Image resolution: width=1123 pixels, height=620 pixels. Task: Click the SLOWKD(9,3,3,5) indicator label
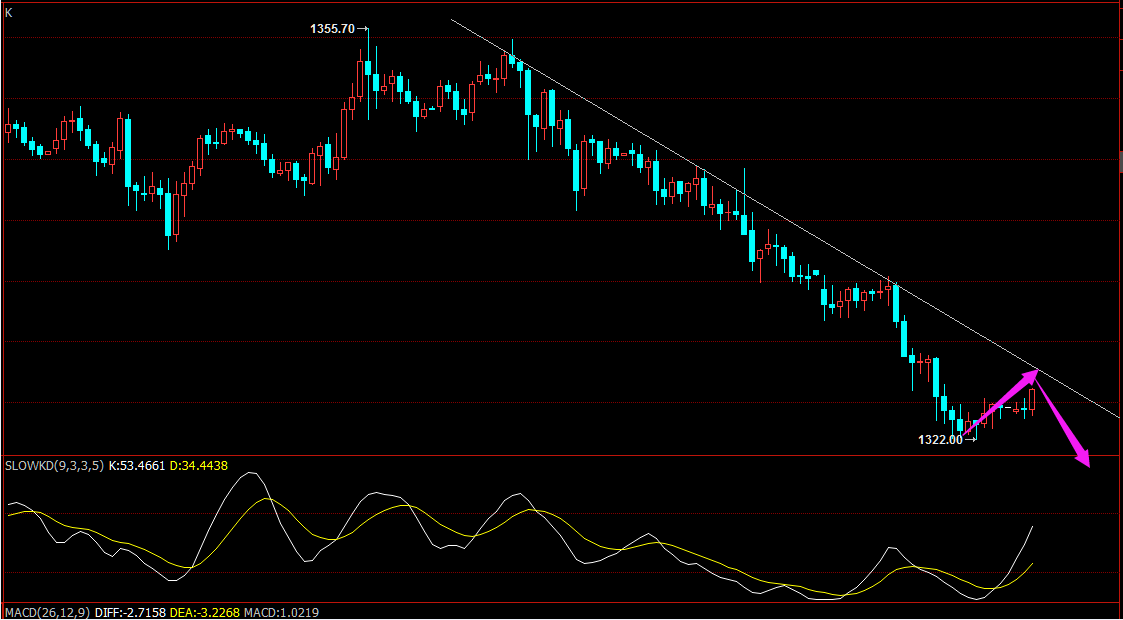(x=54, y=465)
